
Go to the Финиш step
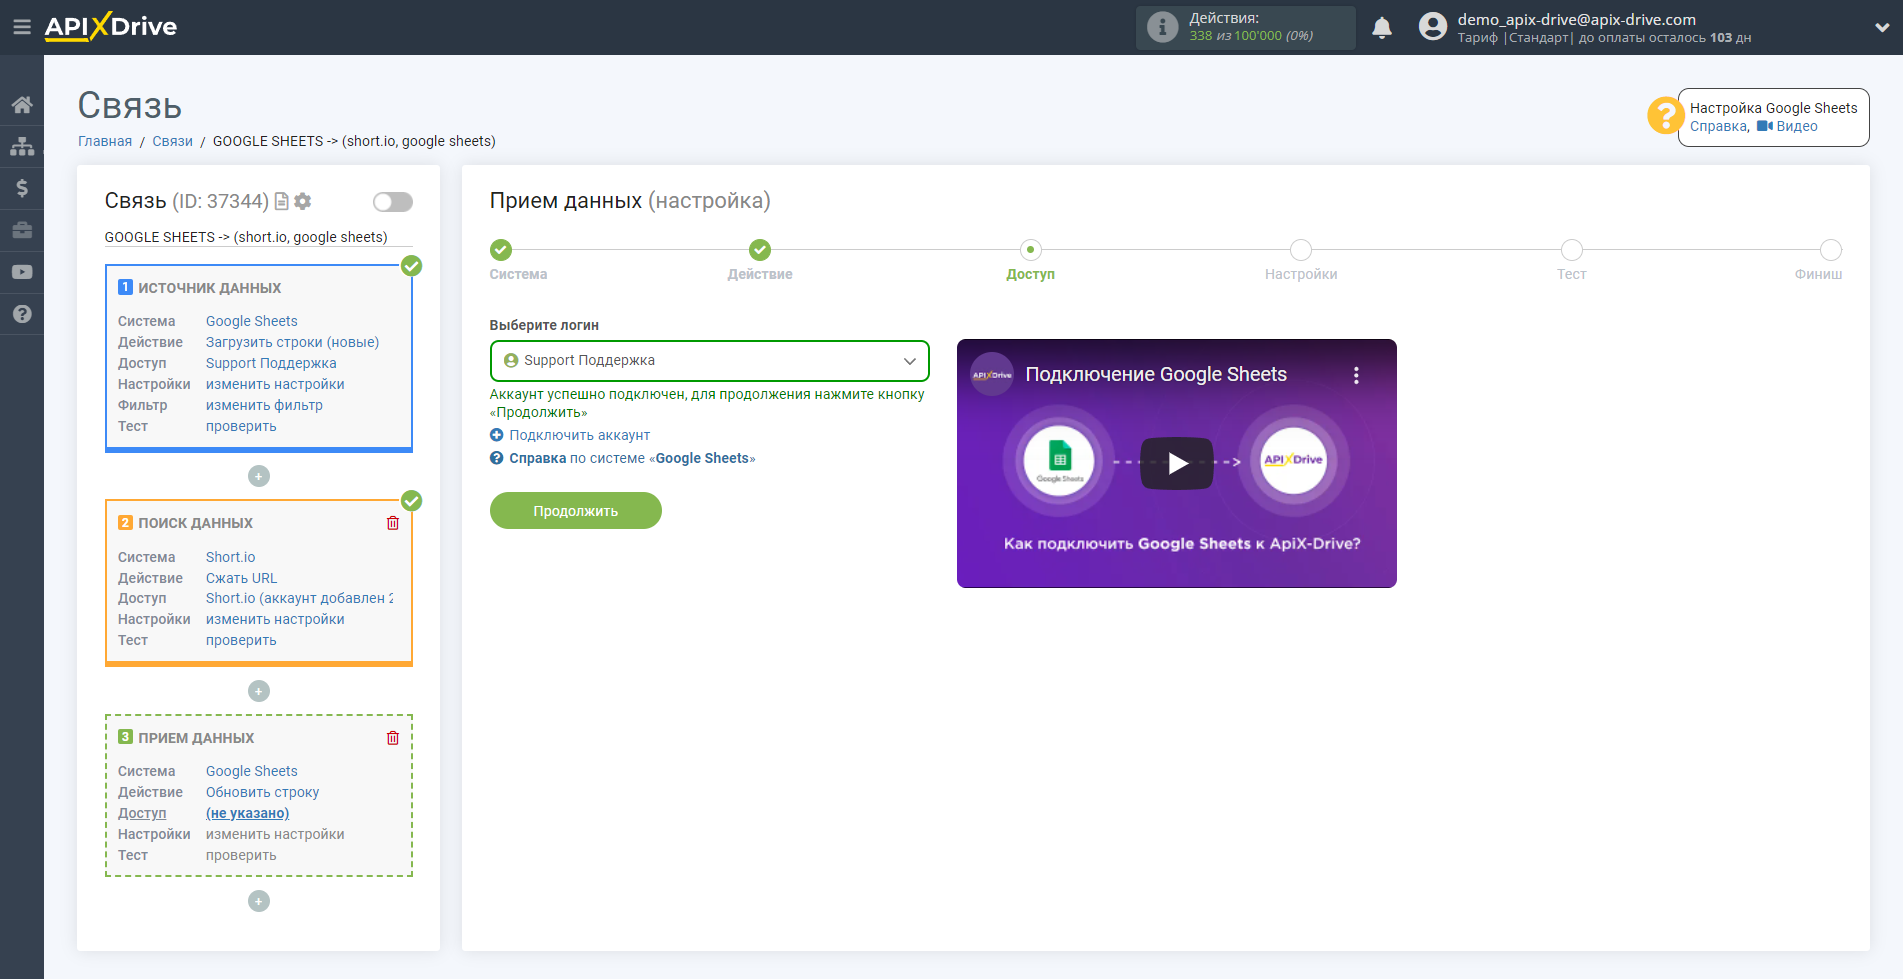(1831, 250)
